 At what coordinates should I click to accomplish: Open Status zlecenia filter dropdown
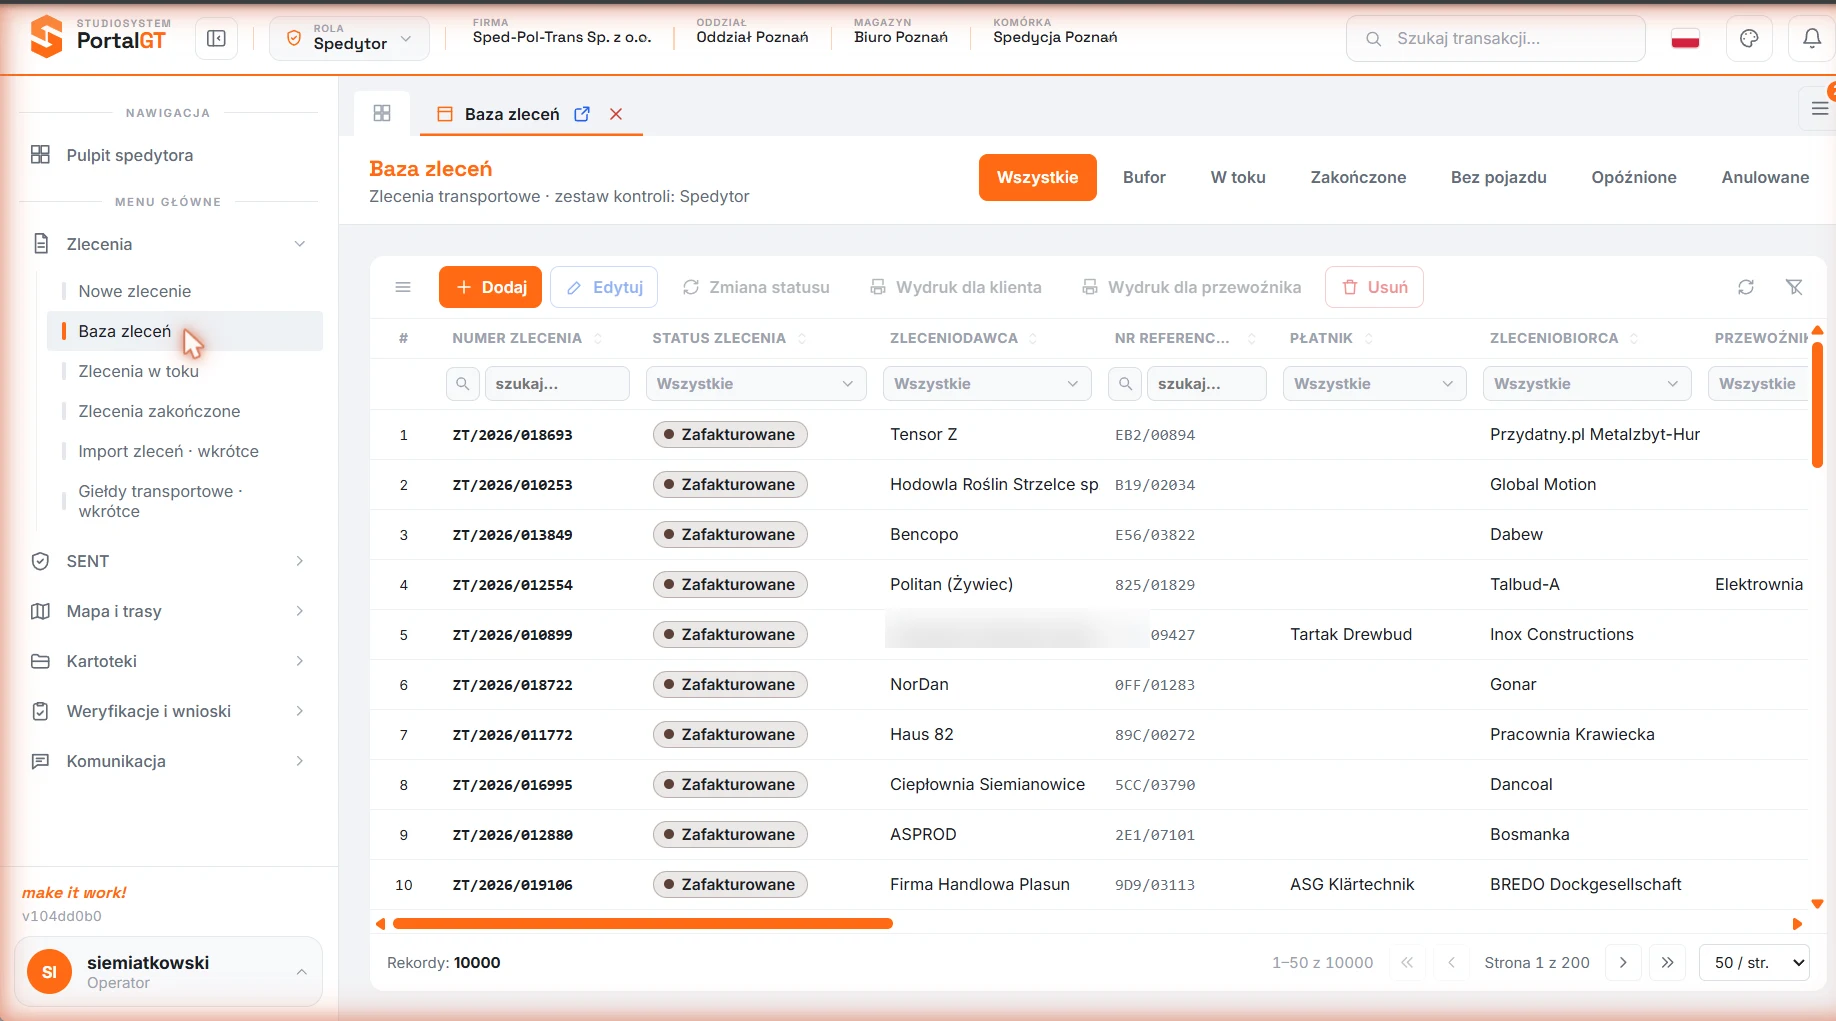pos(756,384)
